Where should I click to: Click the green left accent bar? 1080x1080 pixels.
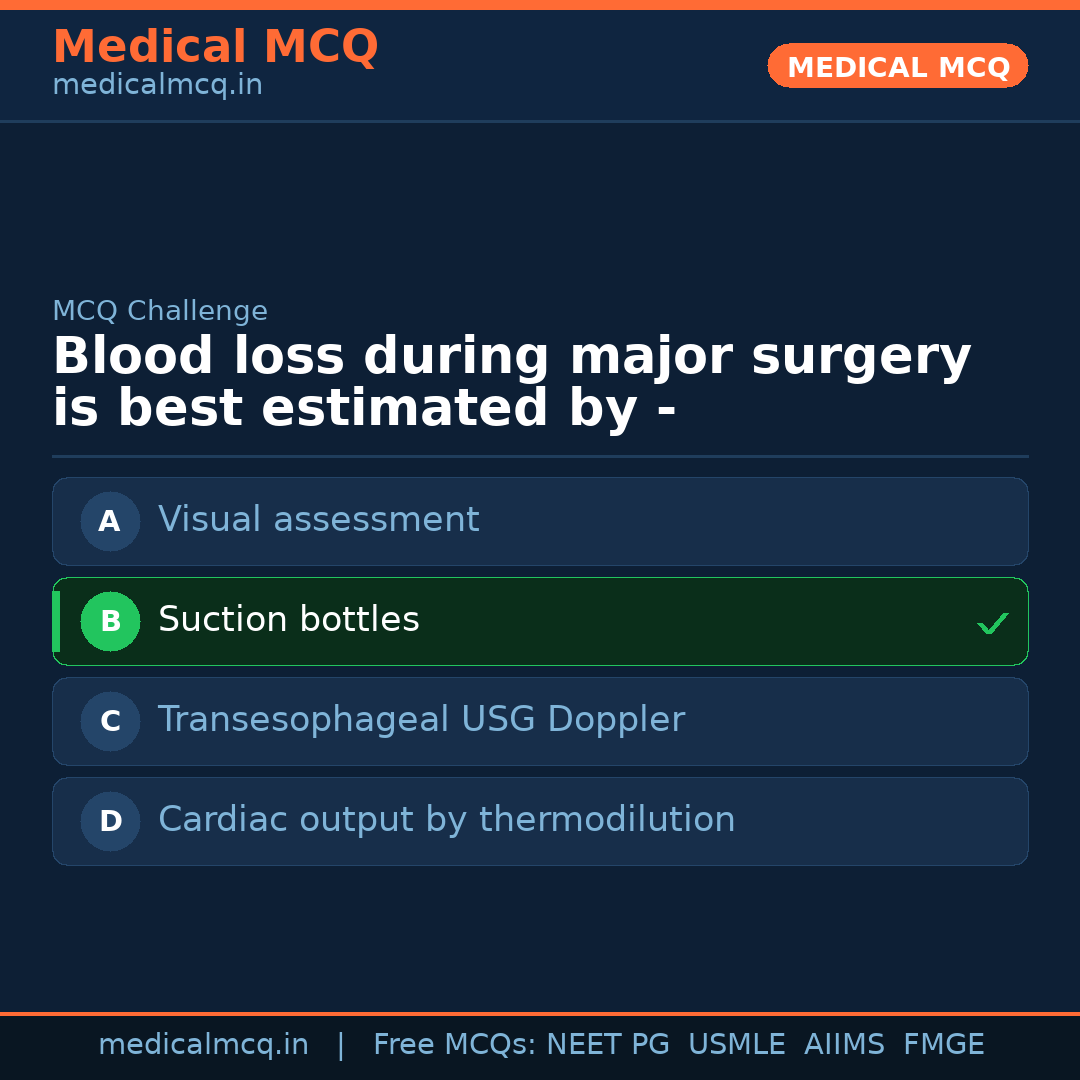click(x=55, y=621)
